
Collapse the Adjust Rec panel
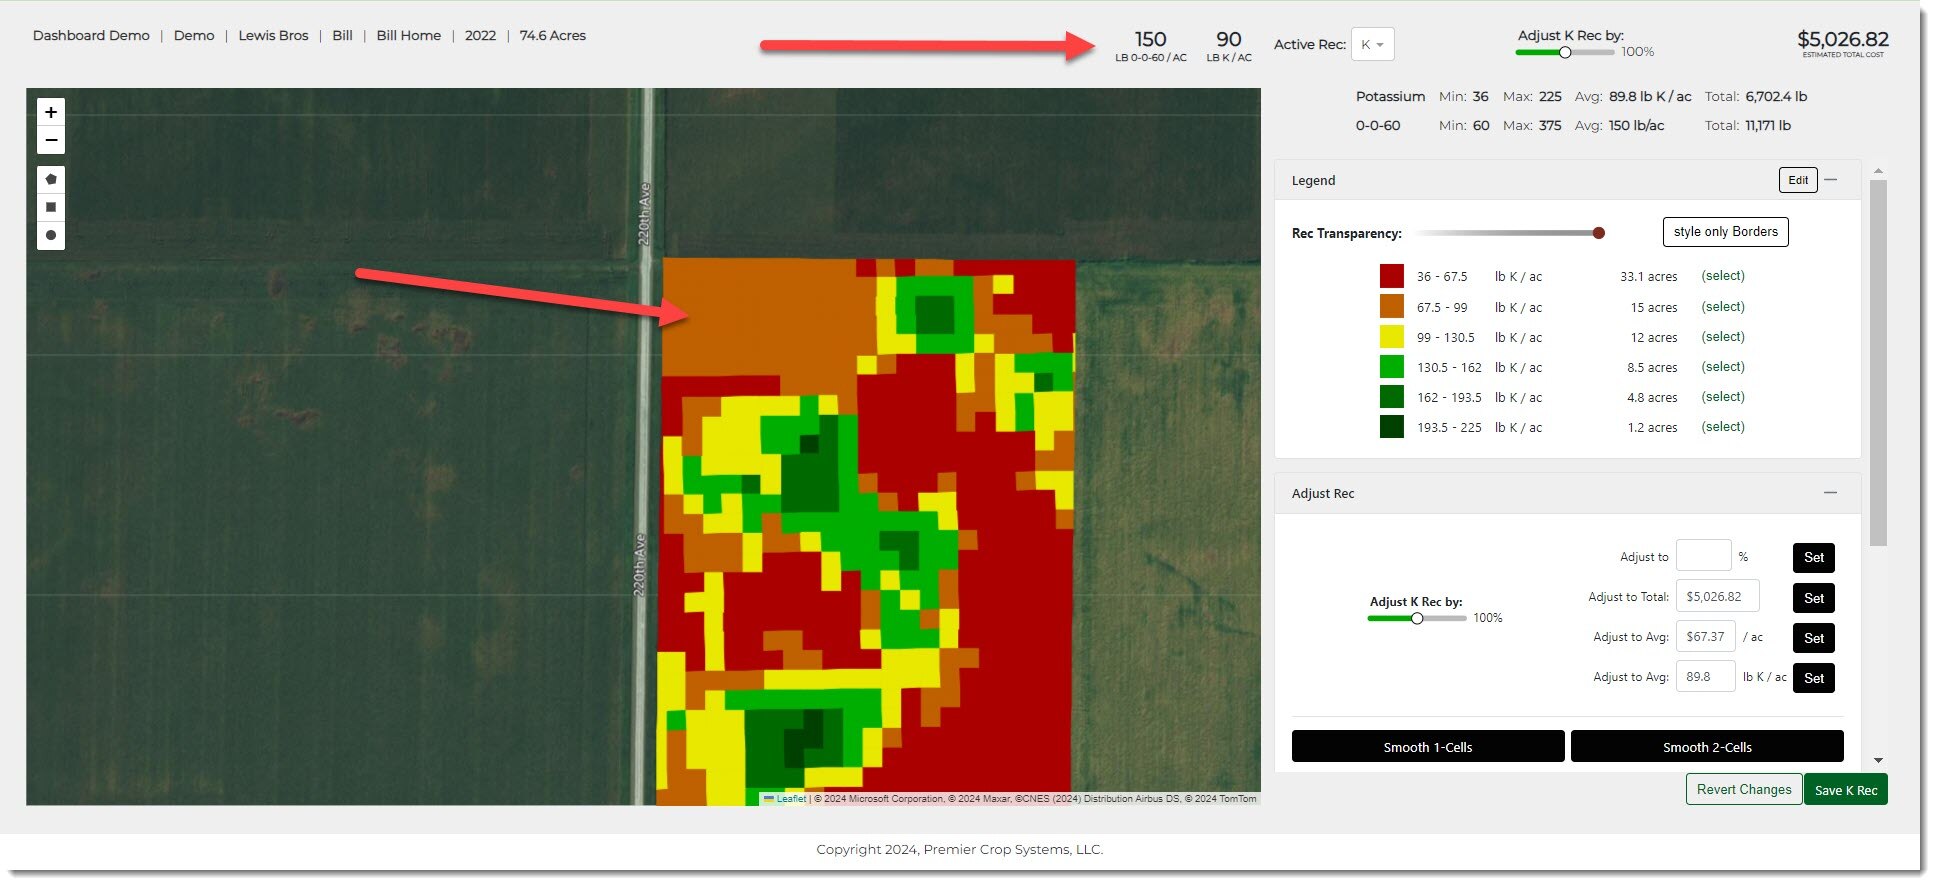coord(1830,493)
